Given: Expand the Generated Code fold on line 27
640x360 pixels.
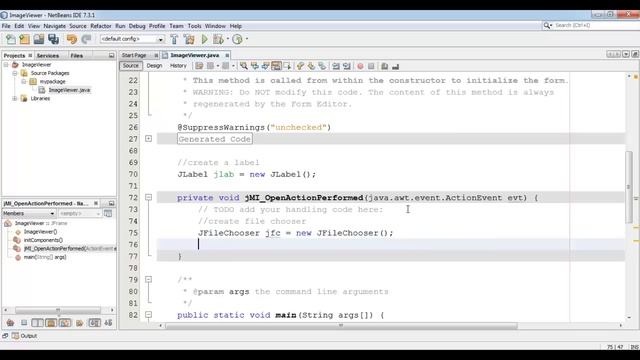Looking at the screenshot, I should (149, 139).
